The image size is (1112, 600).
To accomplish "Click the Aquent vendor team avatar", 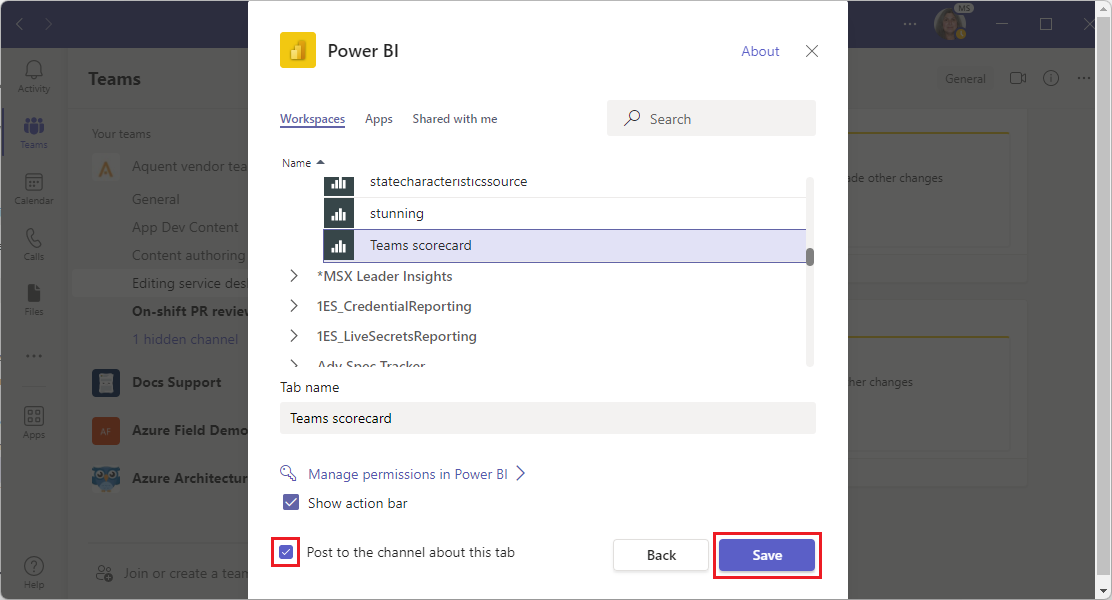I will 106,169.
